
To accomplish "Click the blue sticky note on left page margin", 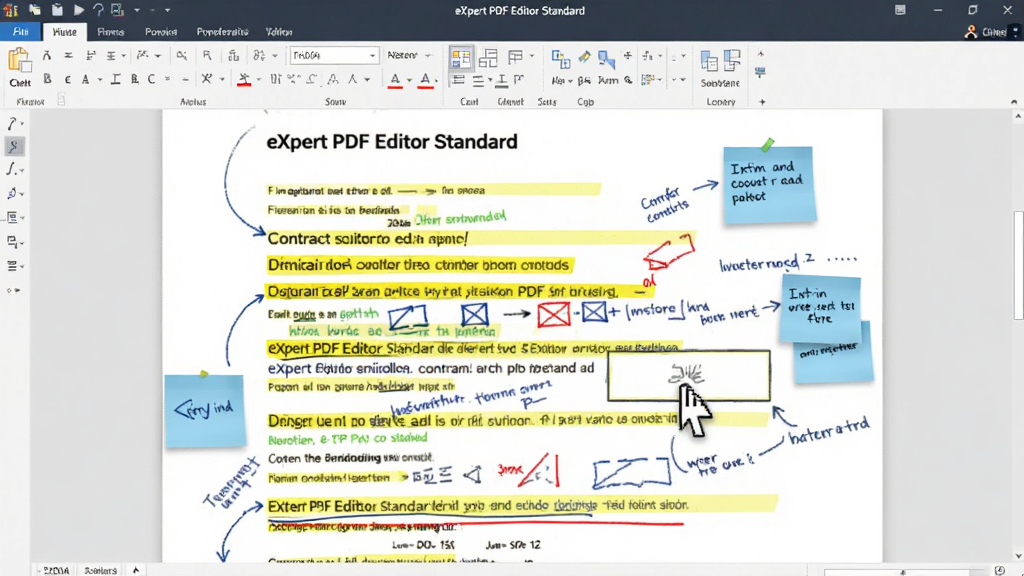I will [x=205, y=410].
